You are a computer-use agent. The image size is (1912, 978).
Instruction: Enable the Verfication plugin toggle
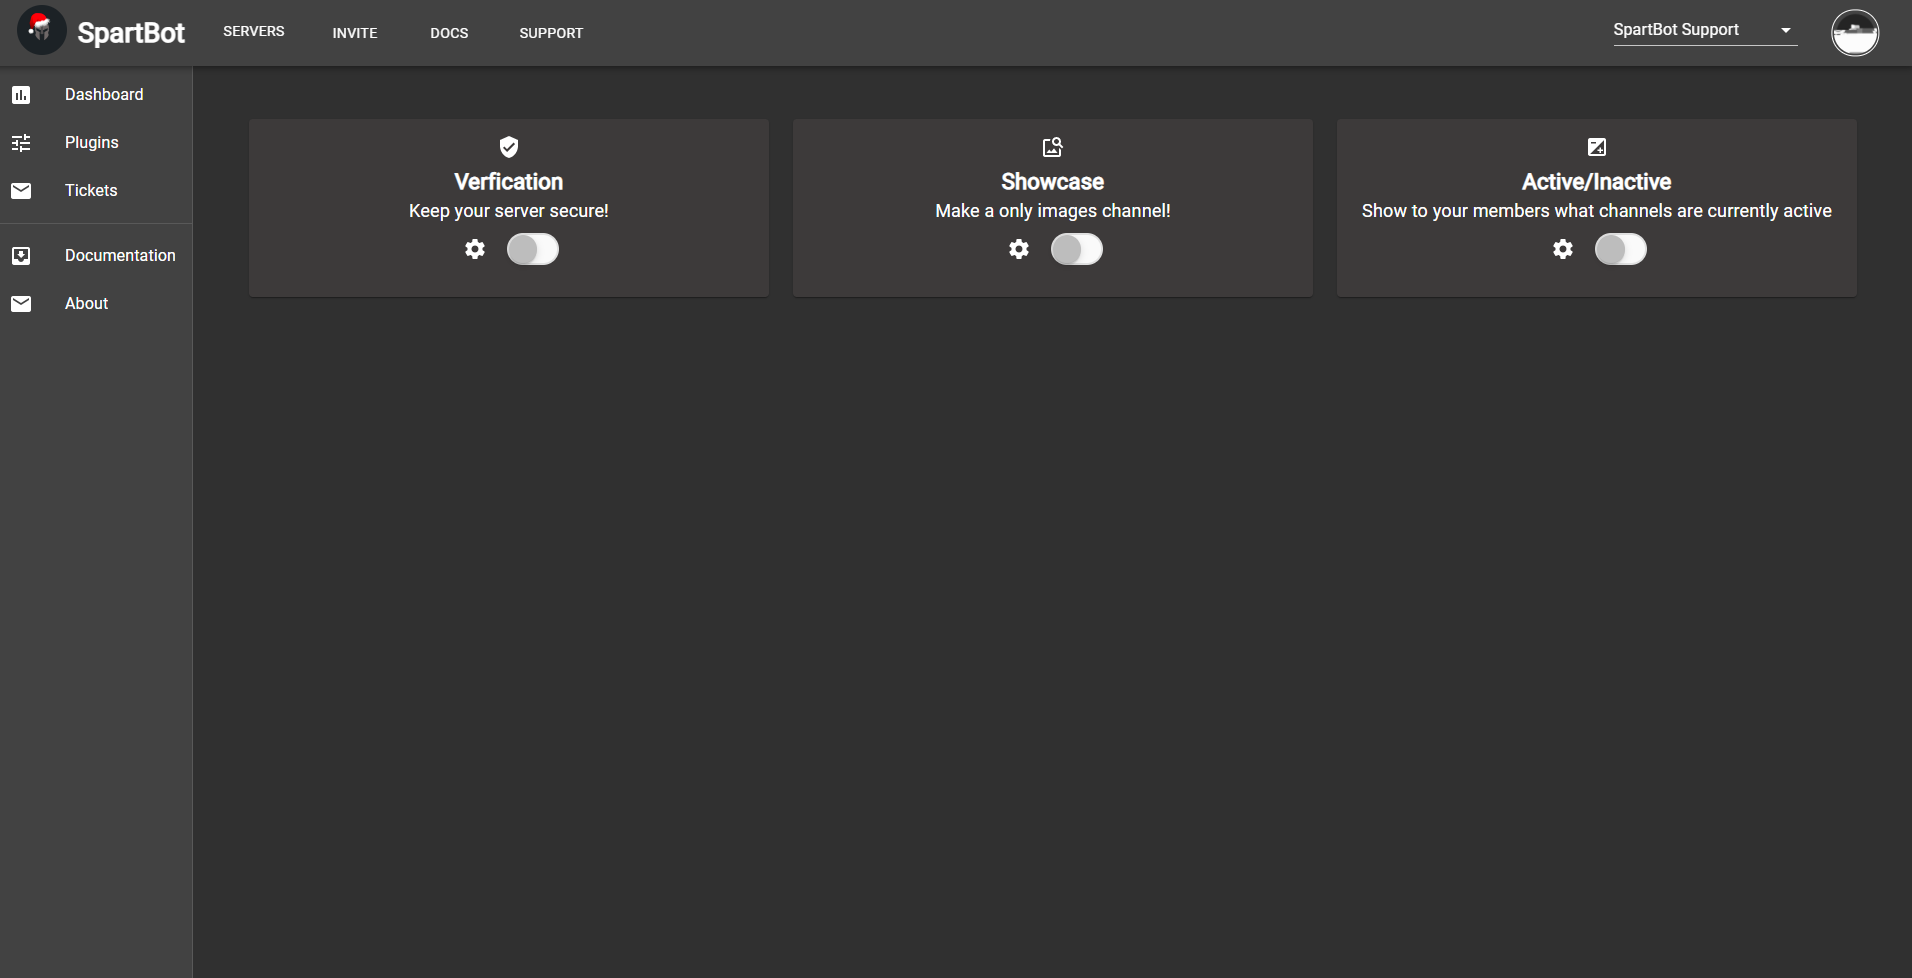[x=532, y=249]
